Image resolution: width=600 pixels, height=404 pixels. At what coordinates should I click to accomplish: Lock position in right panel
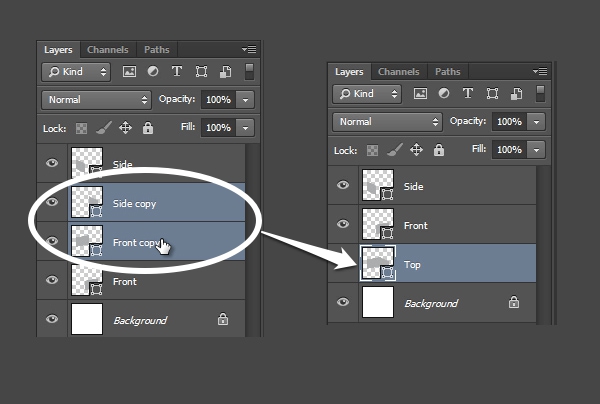point(416,150)
